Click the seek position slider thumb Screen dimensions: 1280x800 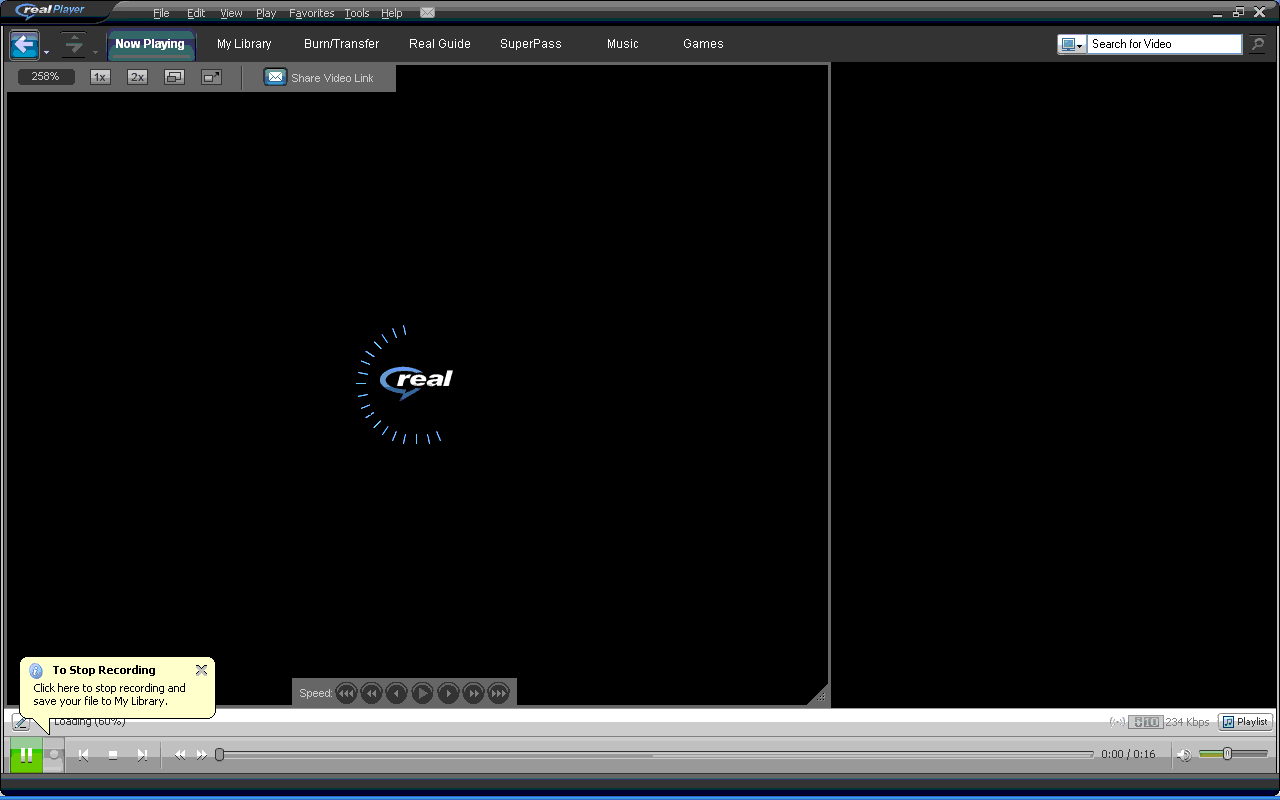pos(220,755)
